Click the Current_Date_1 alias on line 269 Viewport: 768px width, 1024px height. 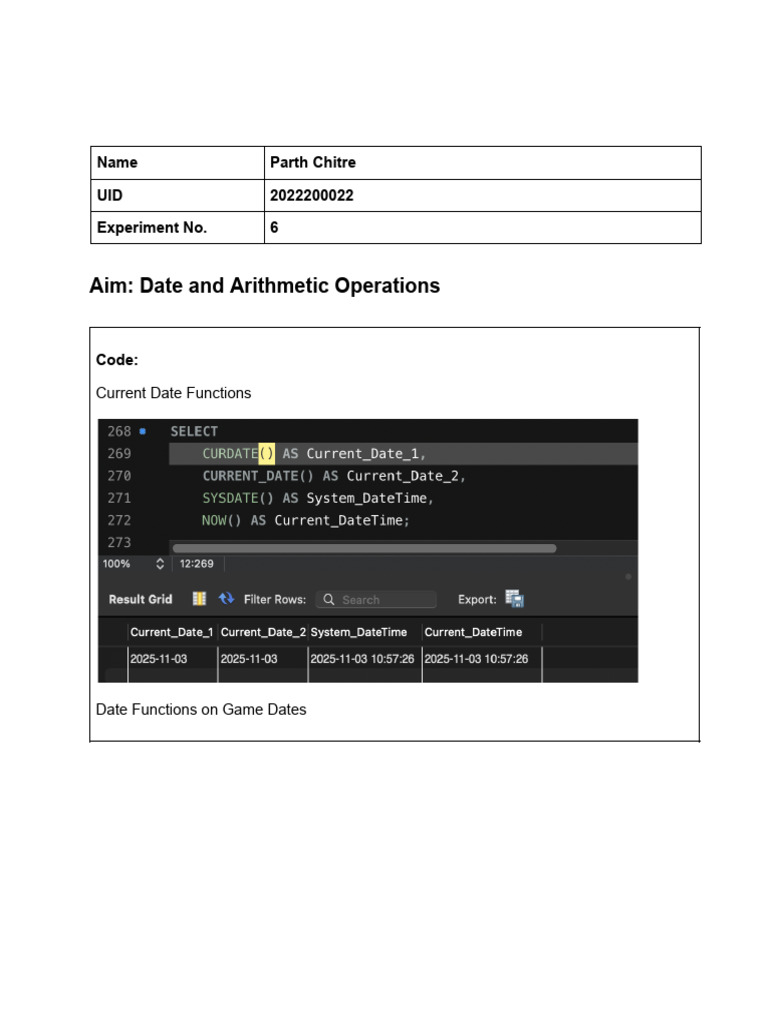tap(362, 453)
